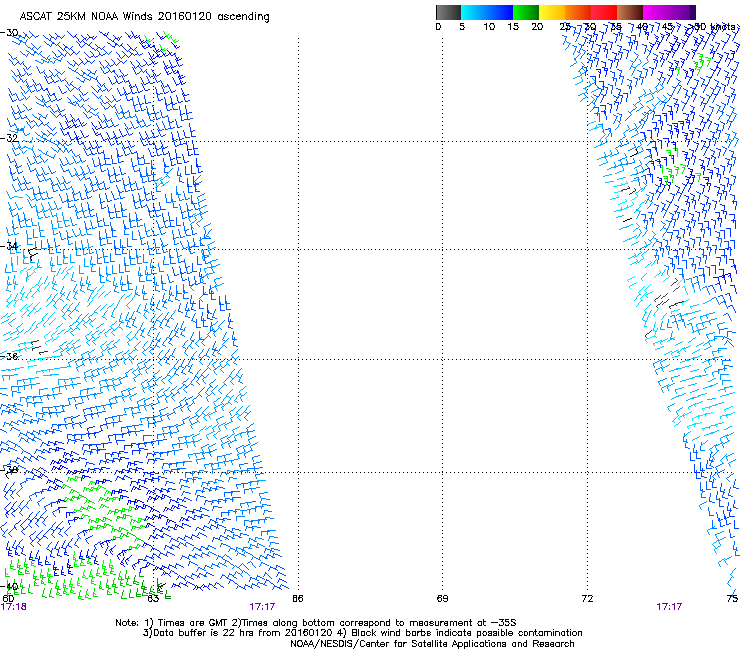Click the 17:17 time label near longitude 66
Viewport: 740px width, 650px height.
(262, 607)
